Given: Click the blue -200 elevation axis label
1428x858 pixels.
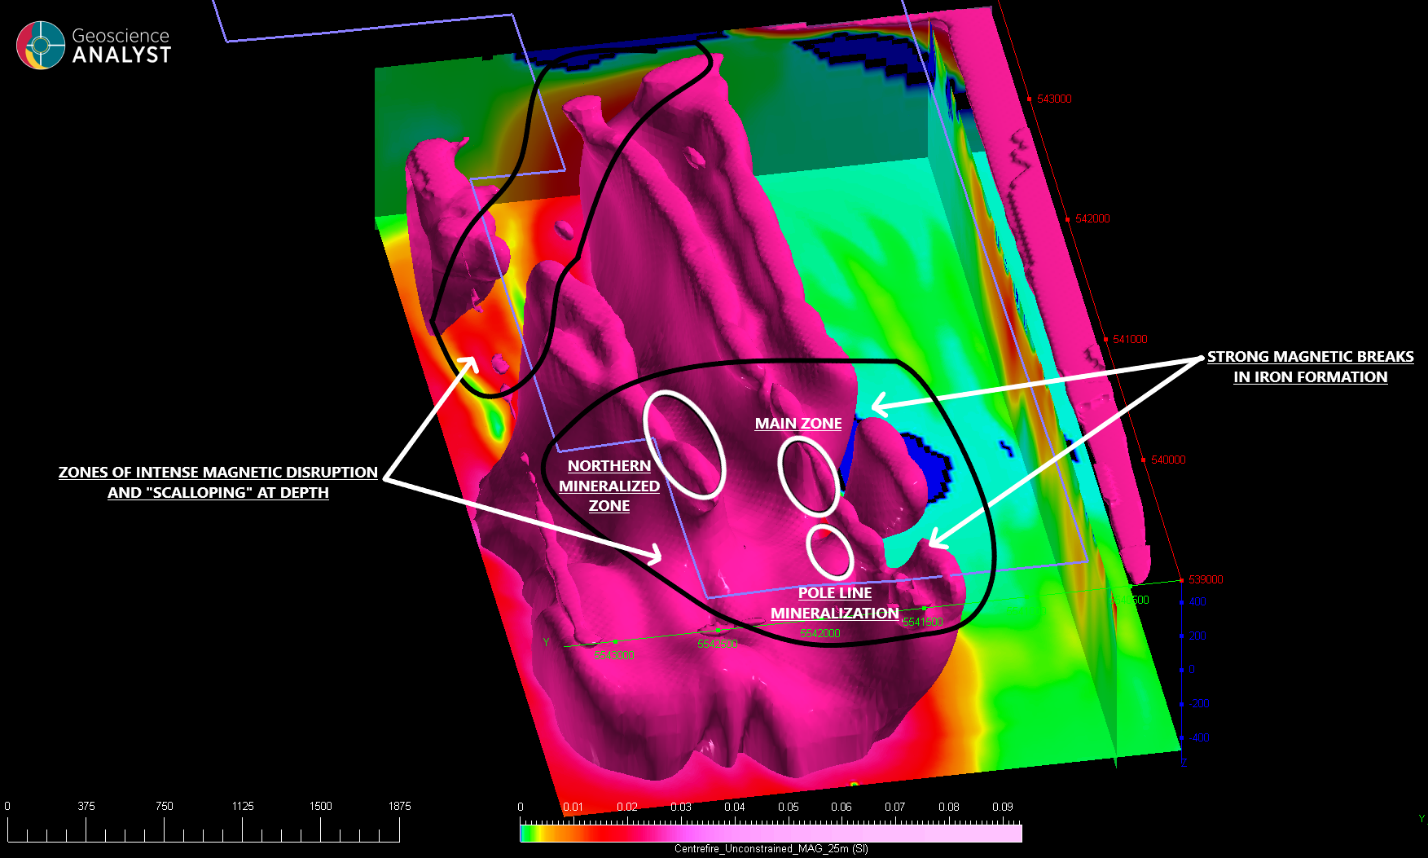Looking at the screenshot, I should (x=1196, y=704).
